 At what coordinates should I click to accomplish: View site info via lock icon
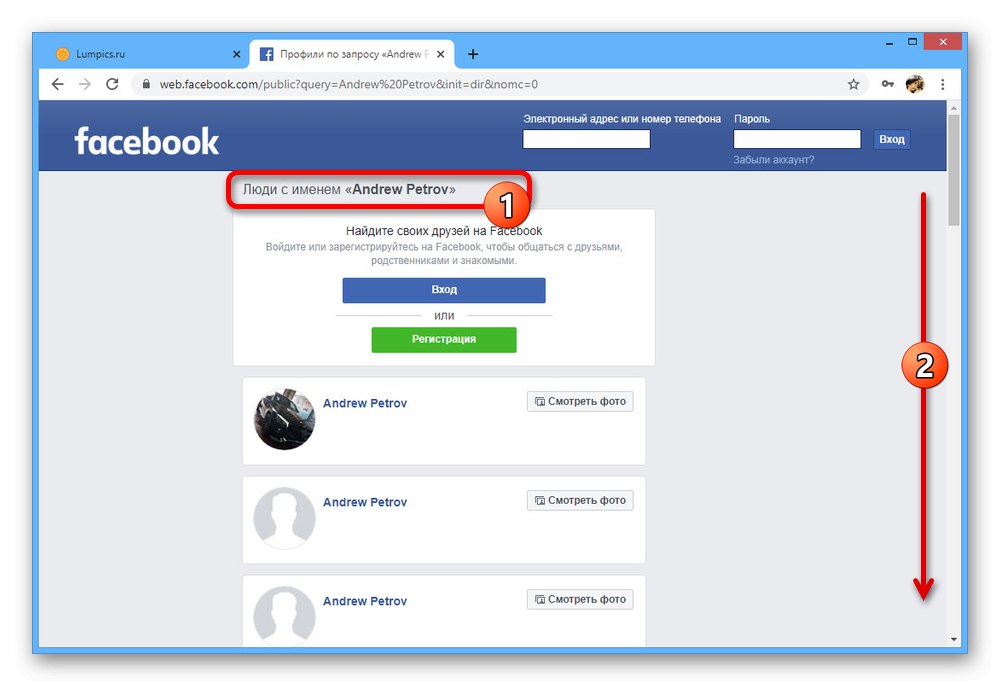(146, 84)
